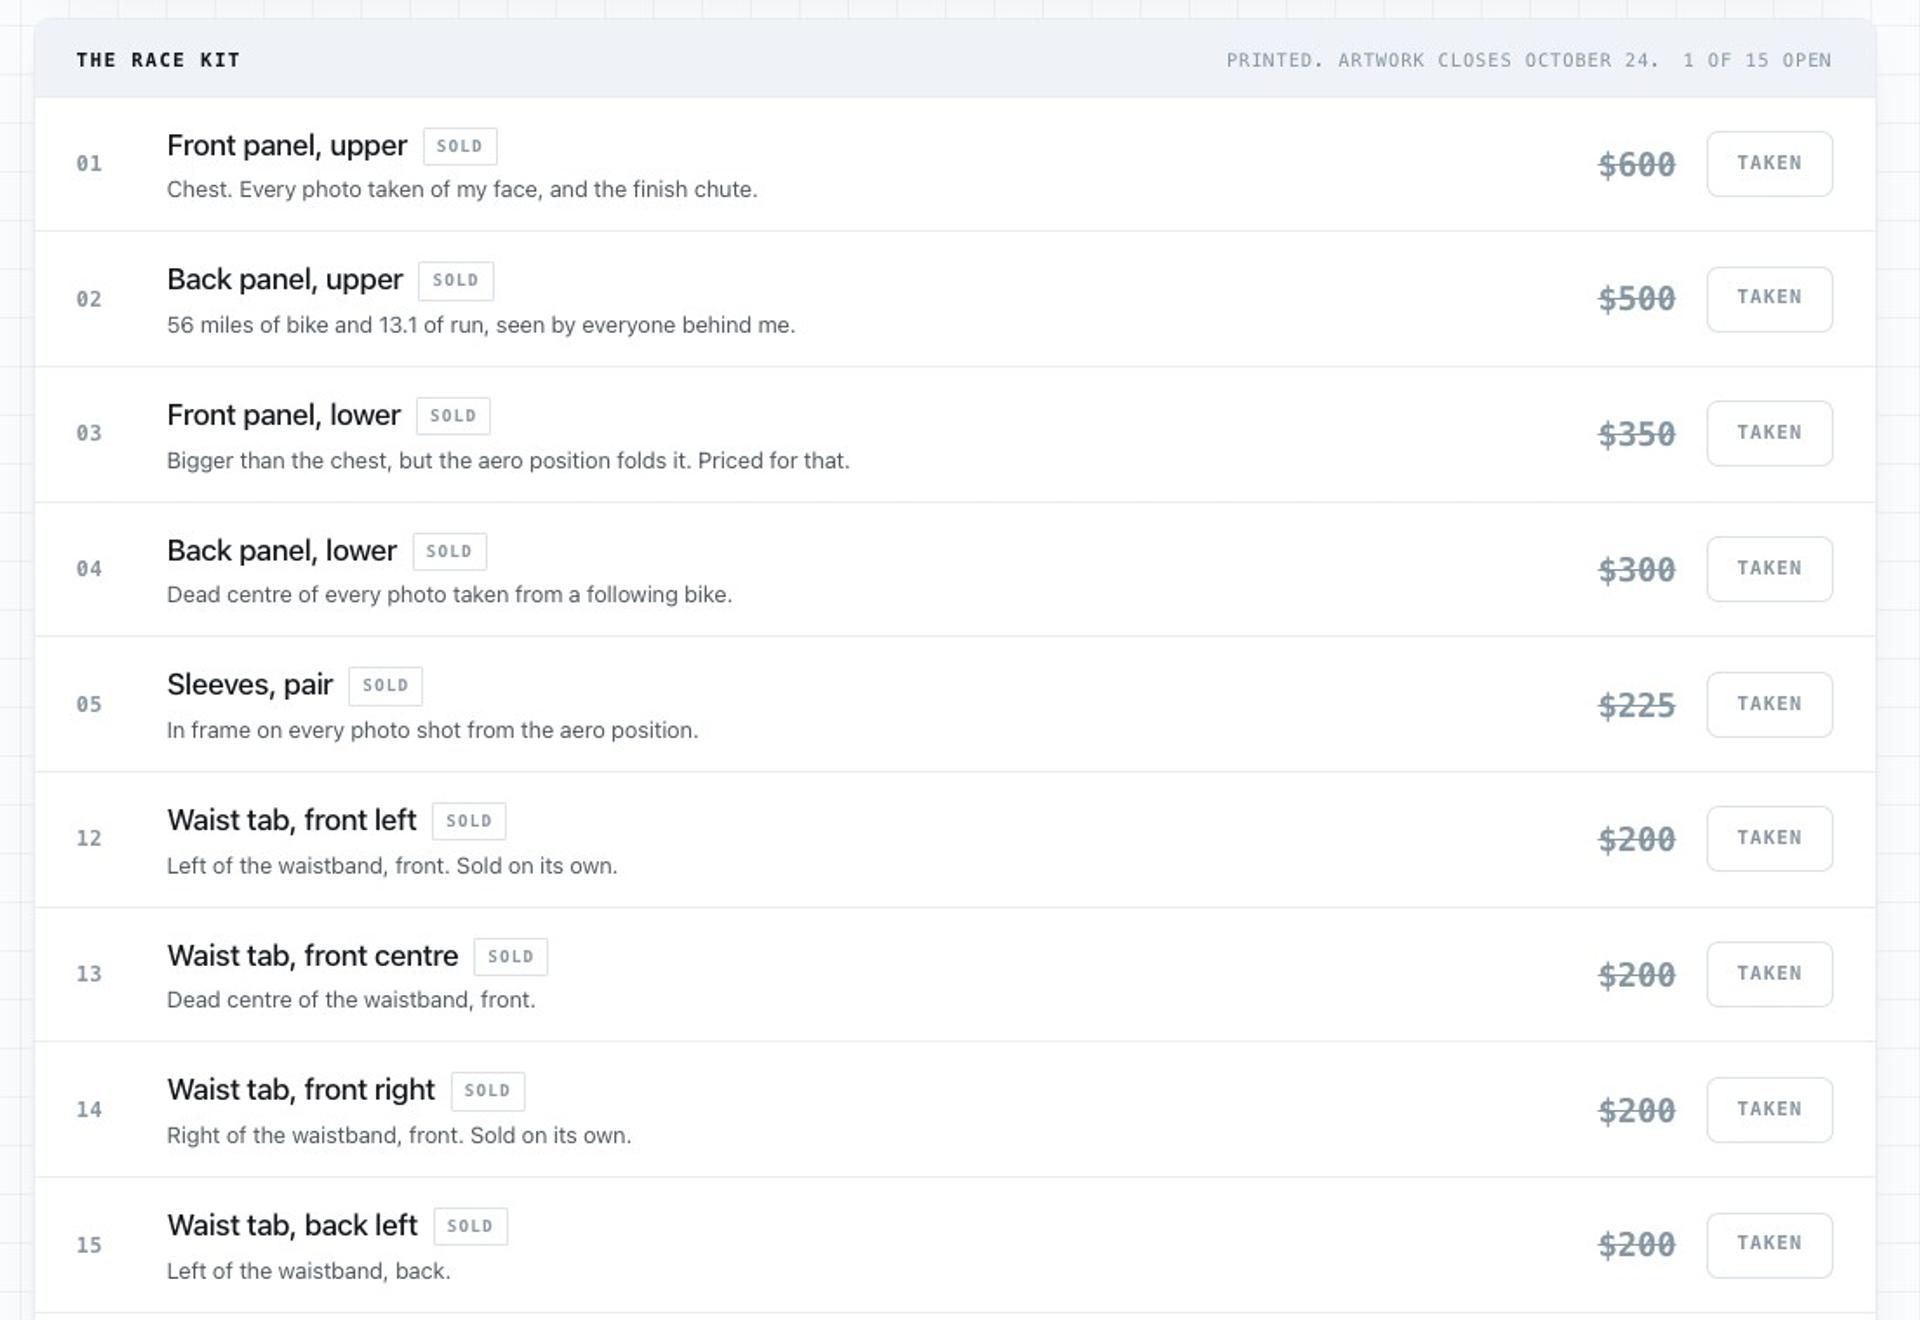1920x1320 pixels.
Task: Click the struck-through $500 price
Action: (1637, 299)
